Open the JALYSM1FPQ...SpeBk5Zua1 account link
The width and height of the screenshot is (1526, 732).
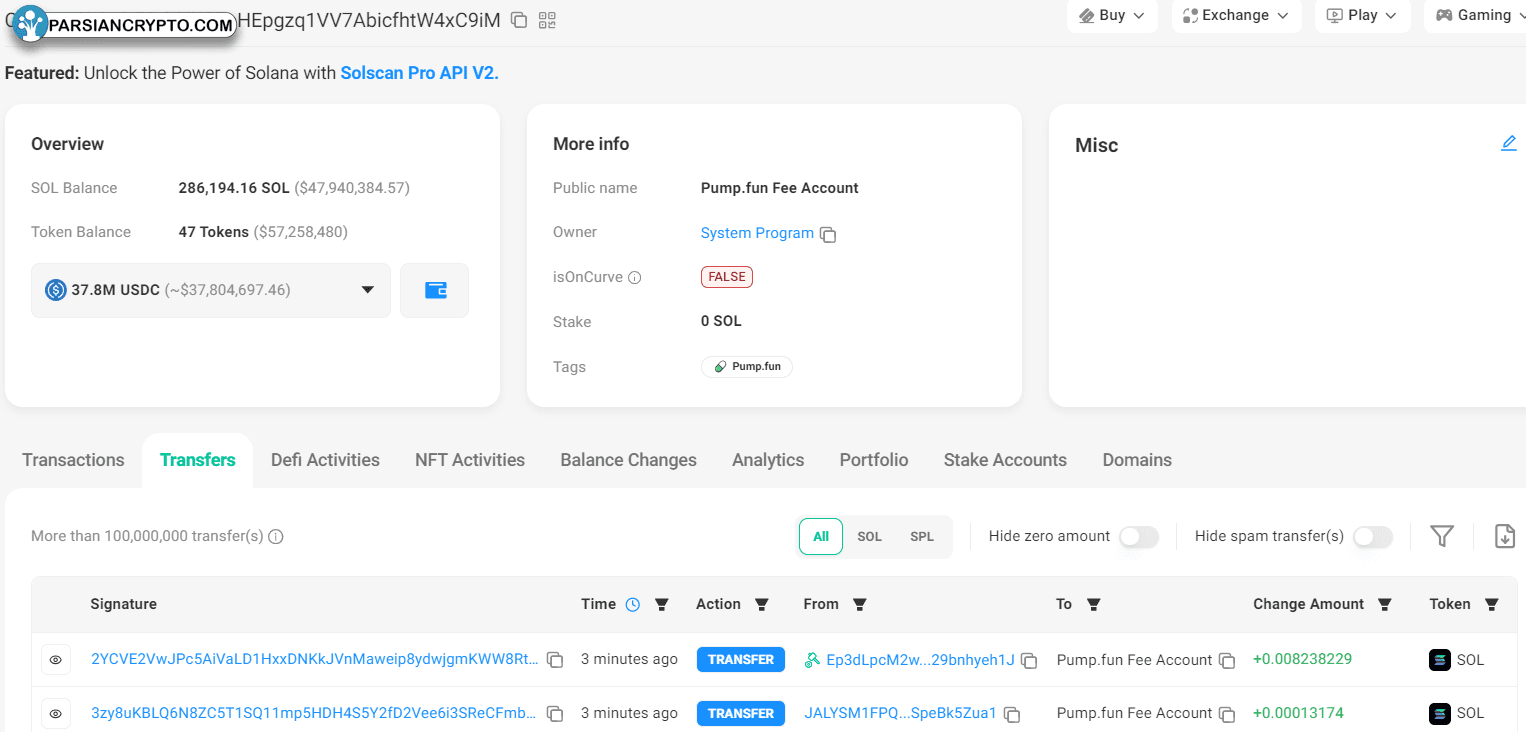pyautogui.click(x=900, y=714)
